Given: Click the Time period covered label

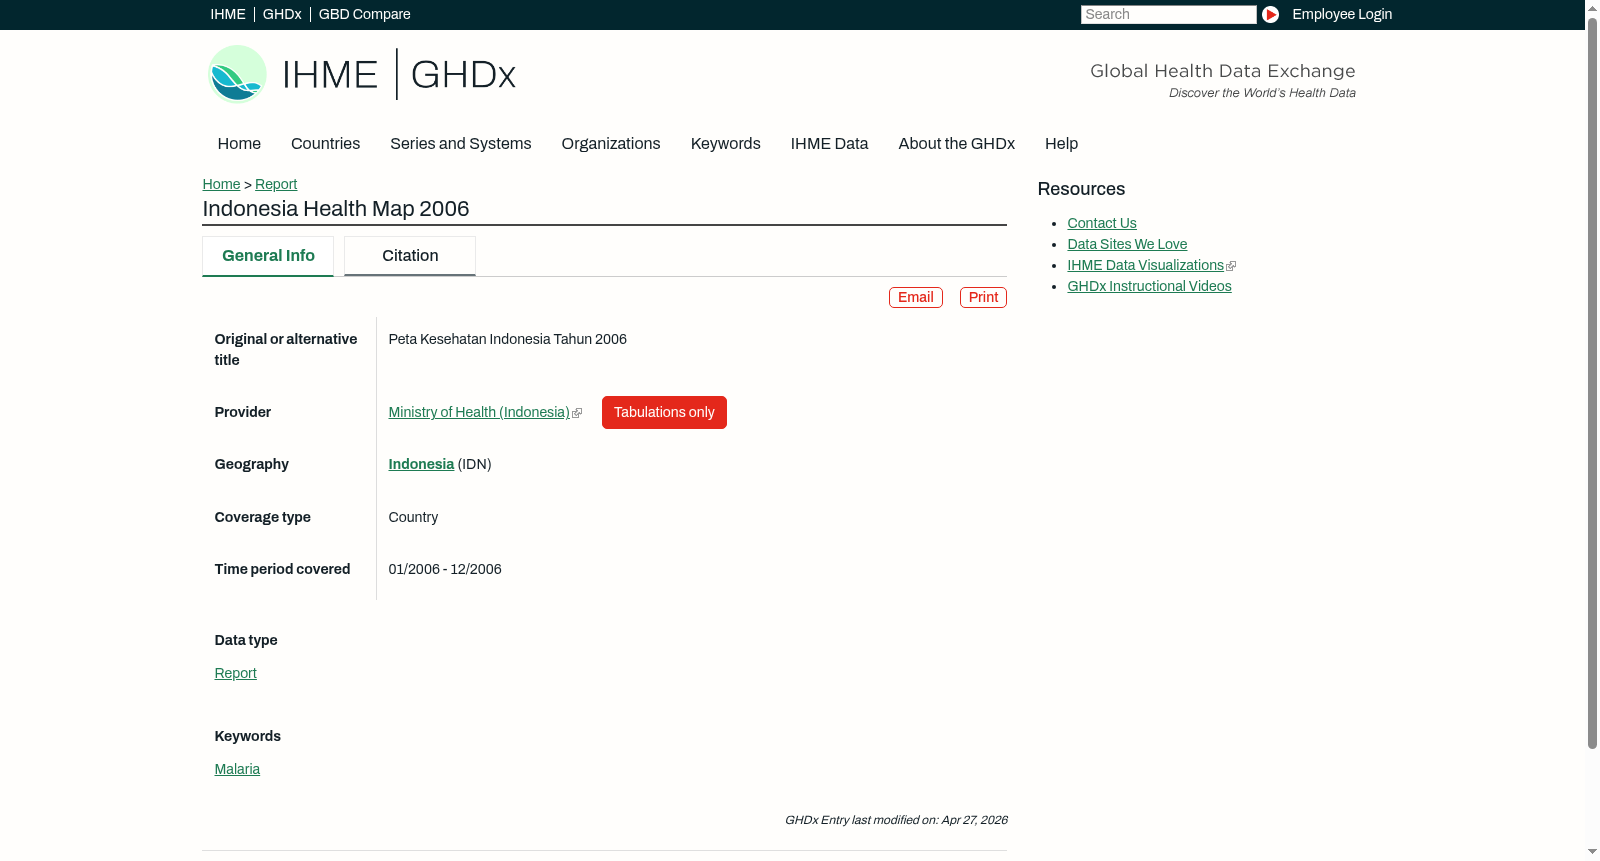Looking at the screenshot, I should pos(282,569).
